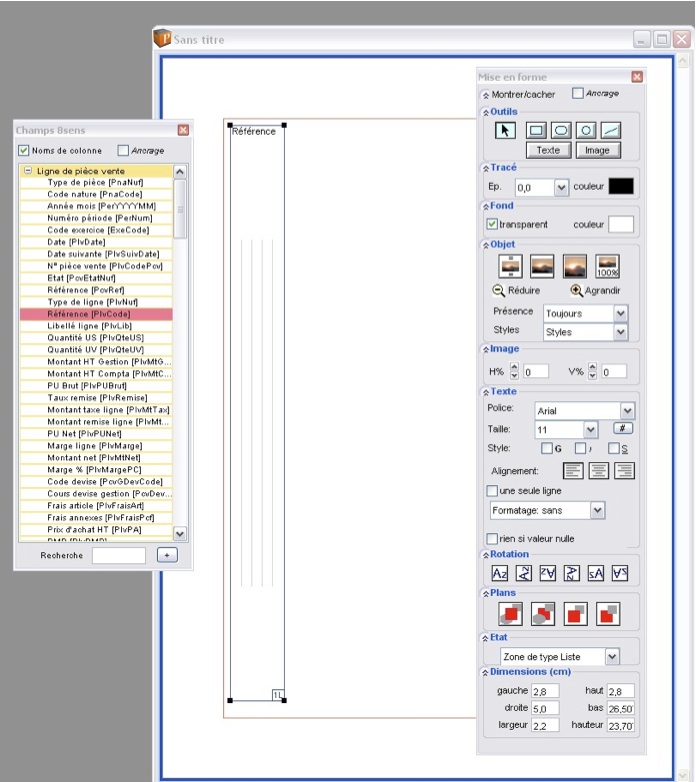Image resolution: width=696 pixels, height=782 pixels.
Task: Click the Recherche search field
Action: [x=119, y=555]
